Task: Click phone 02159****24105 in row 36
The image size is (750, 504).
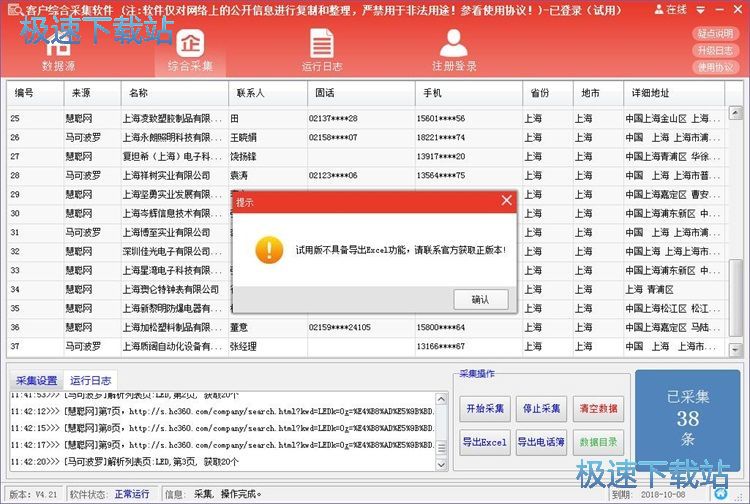Action: (340, 328)
